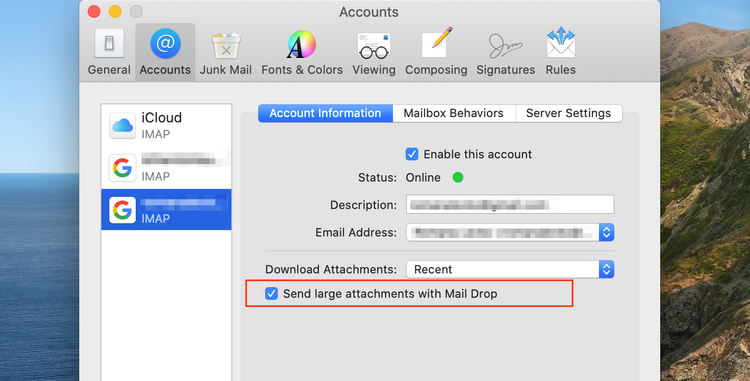This screenshot has width=750, height=381.
Task: Click the 'Online' status text
Action: click(423, 177)
